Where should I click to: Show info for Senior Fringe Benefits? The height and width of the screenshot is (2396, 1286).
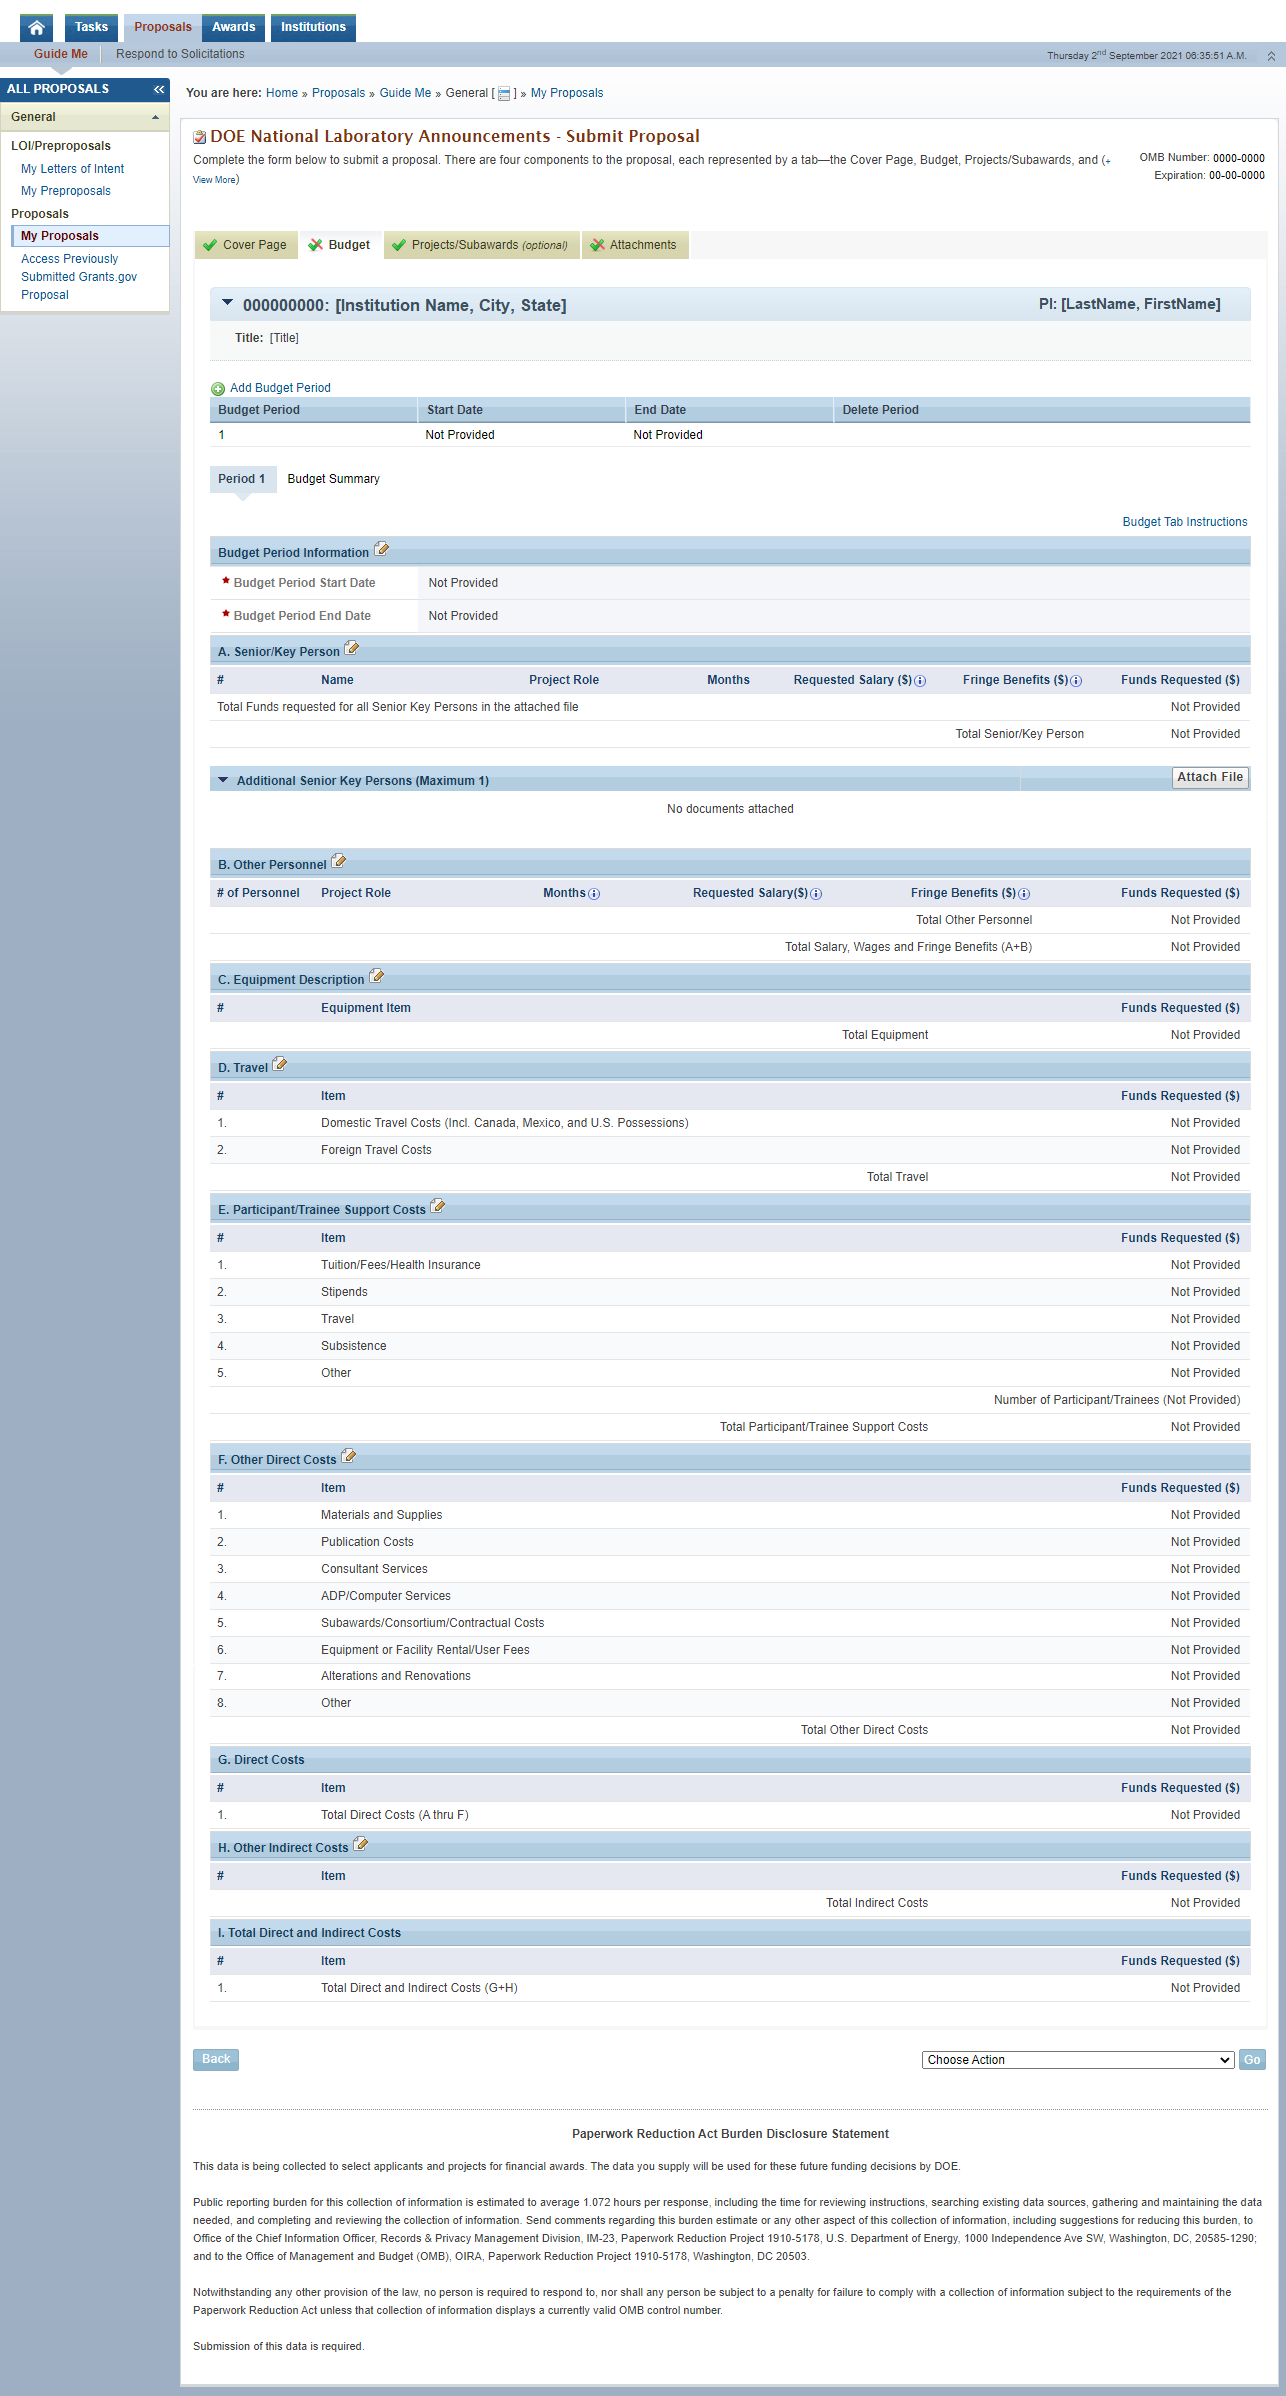tap(1076, 681)
